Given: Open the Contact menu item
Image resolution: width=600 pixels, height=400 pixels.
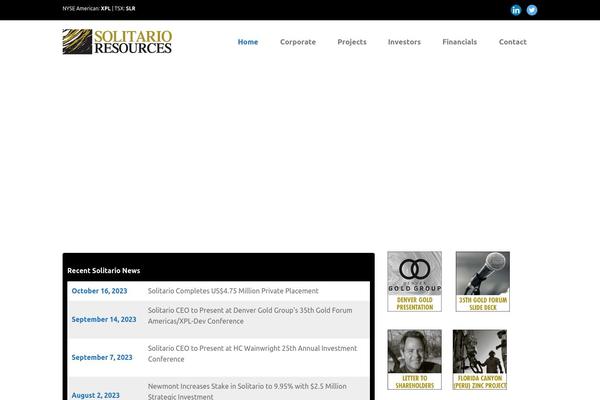Looking at the screenshot, I should point(513,42).
